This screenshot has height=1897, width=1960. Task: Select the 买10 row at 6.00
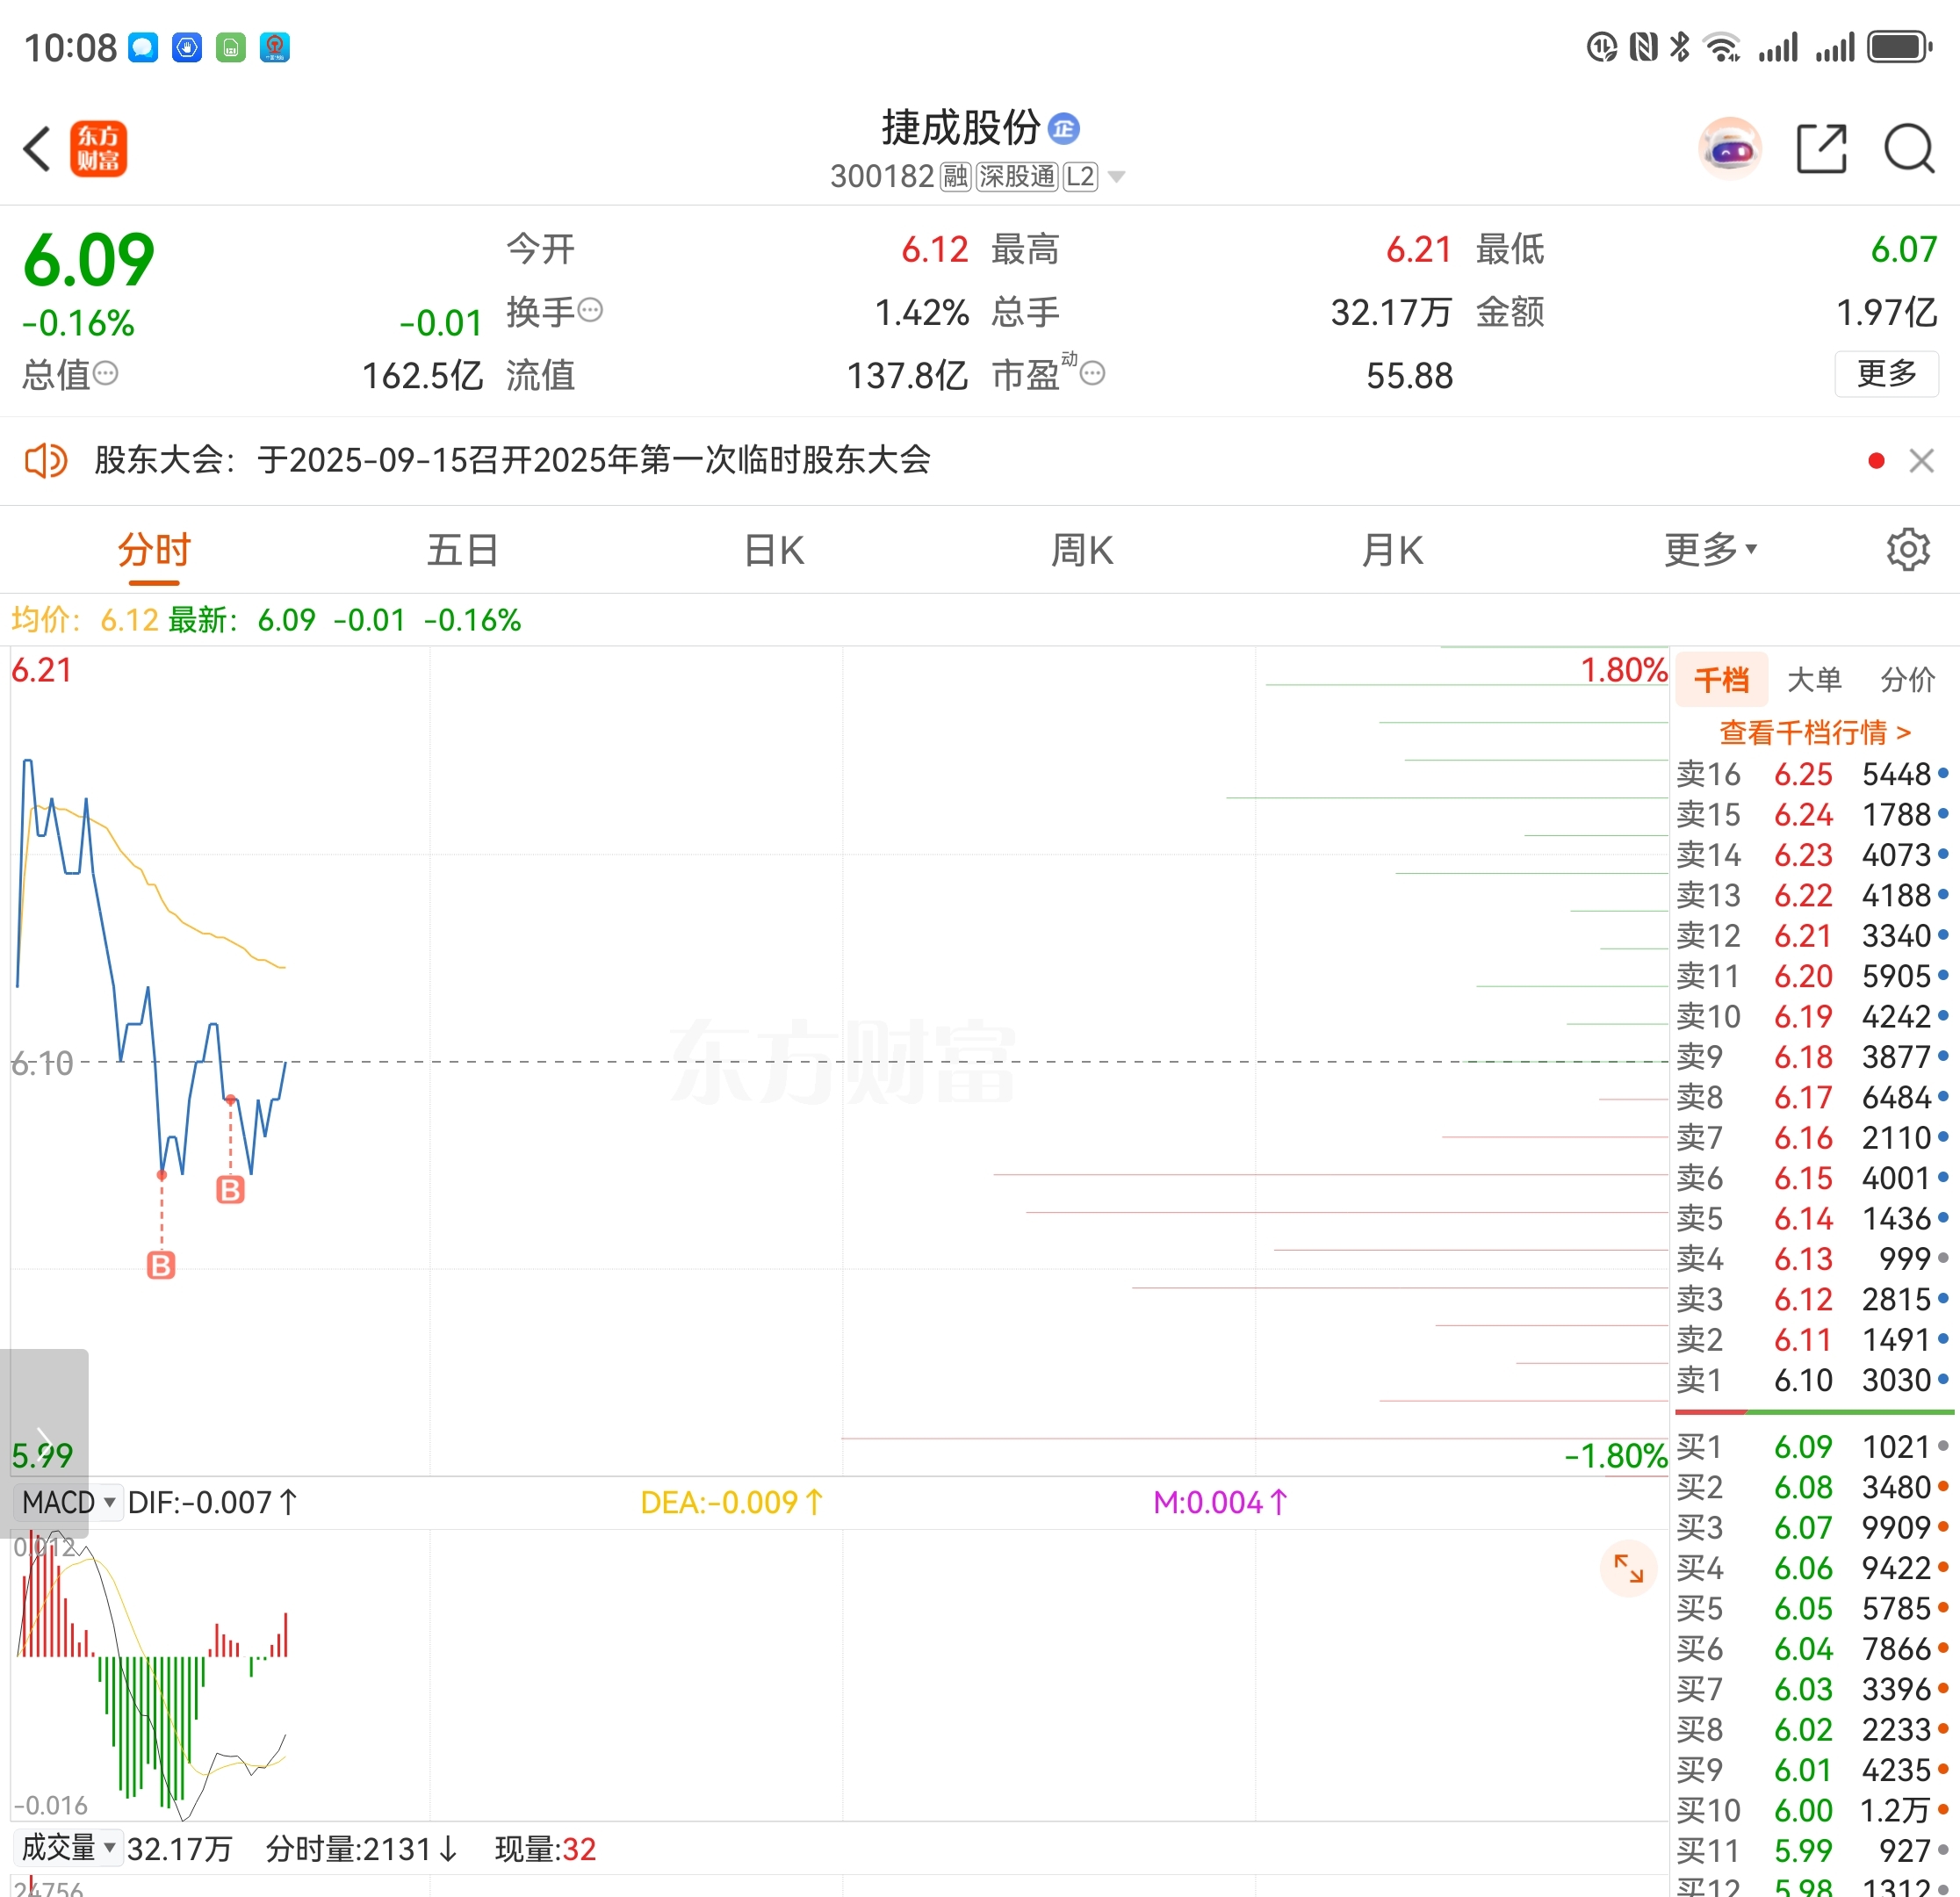click(x=1813, y=1810)
